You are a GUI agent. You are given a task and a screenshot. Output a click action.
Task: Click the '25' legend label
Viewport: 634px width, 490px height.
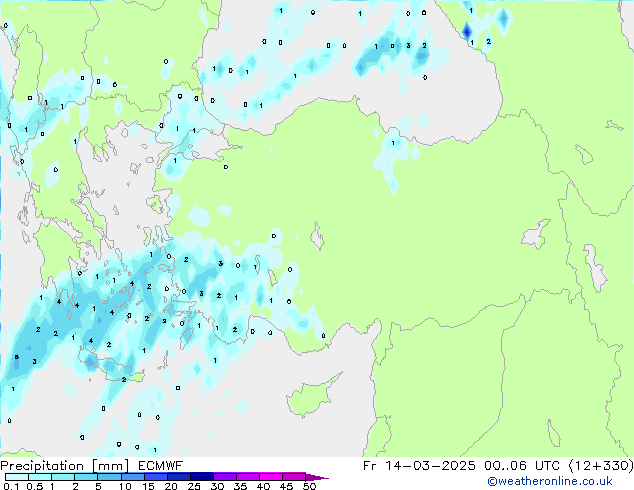coord(194,486)
